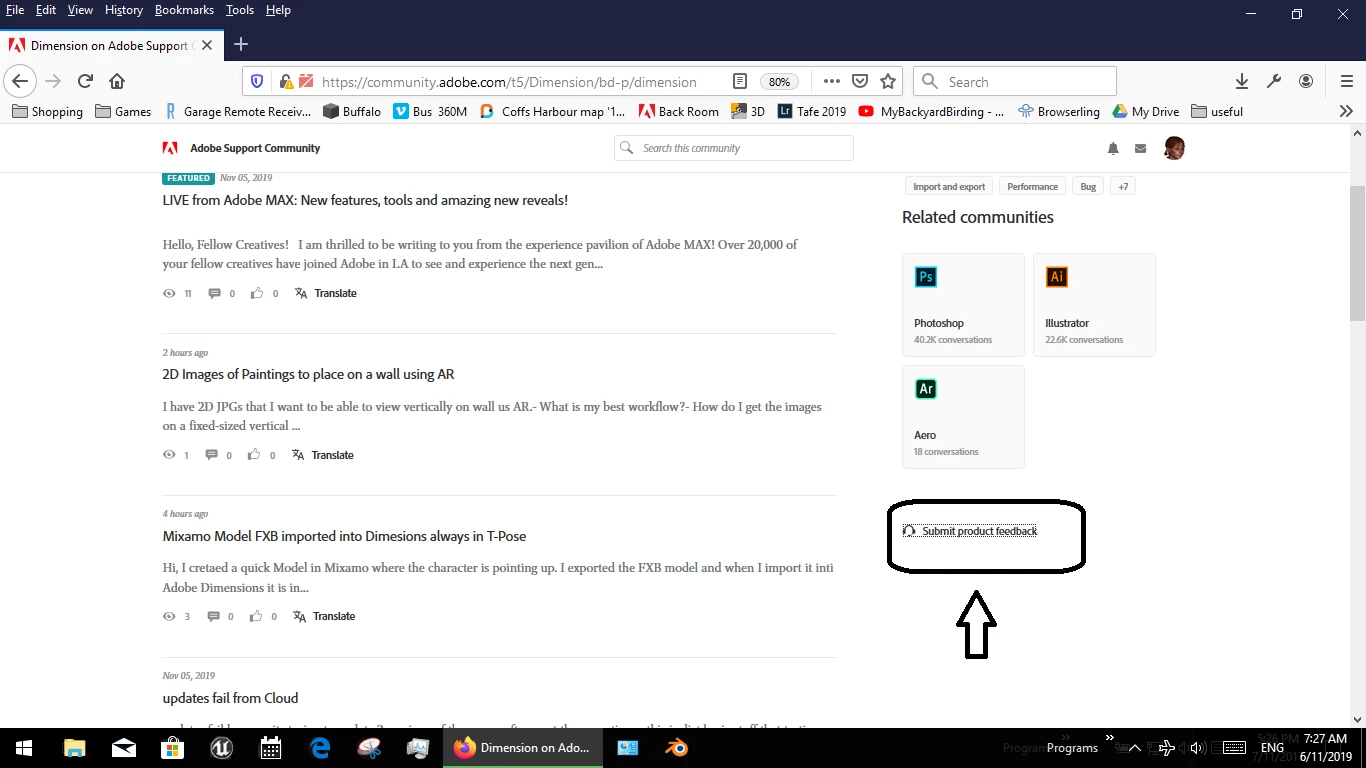Open Unreal Engine taskbar icon
1366x768 pixels.
click(x=221, y=748)
